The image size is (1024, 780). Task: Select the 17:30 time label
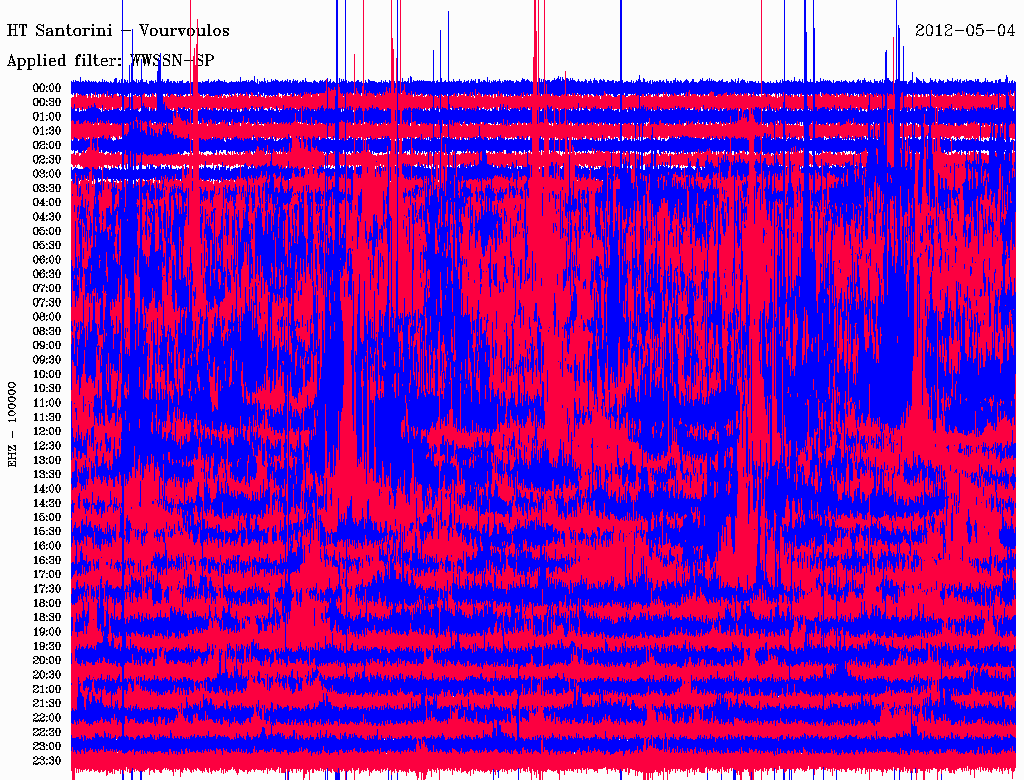[47, 589]
